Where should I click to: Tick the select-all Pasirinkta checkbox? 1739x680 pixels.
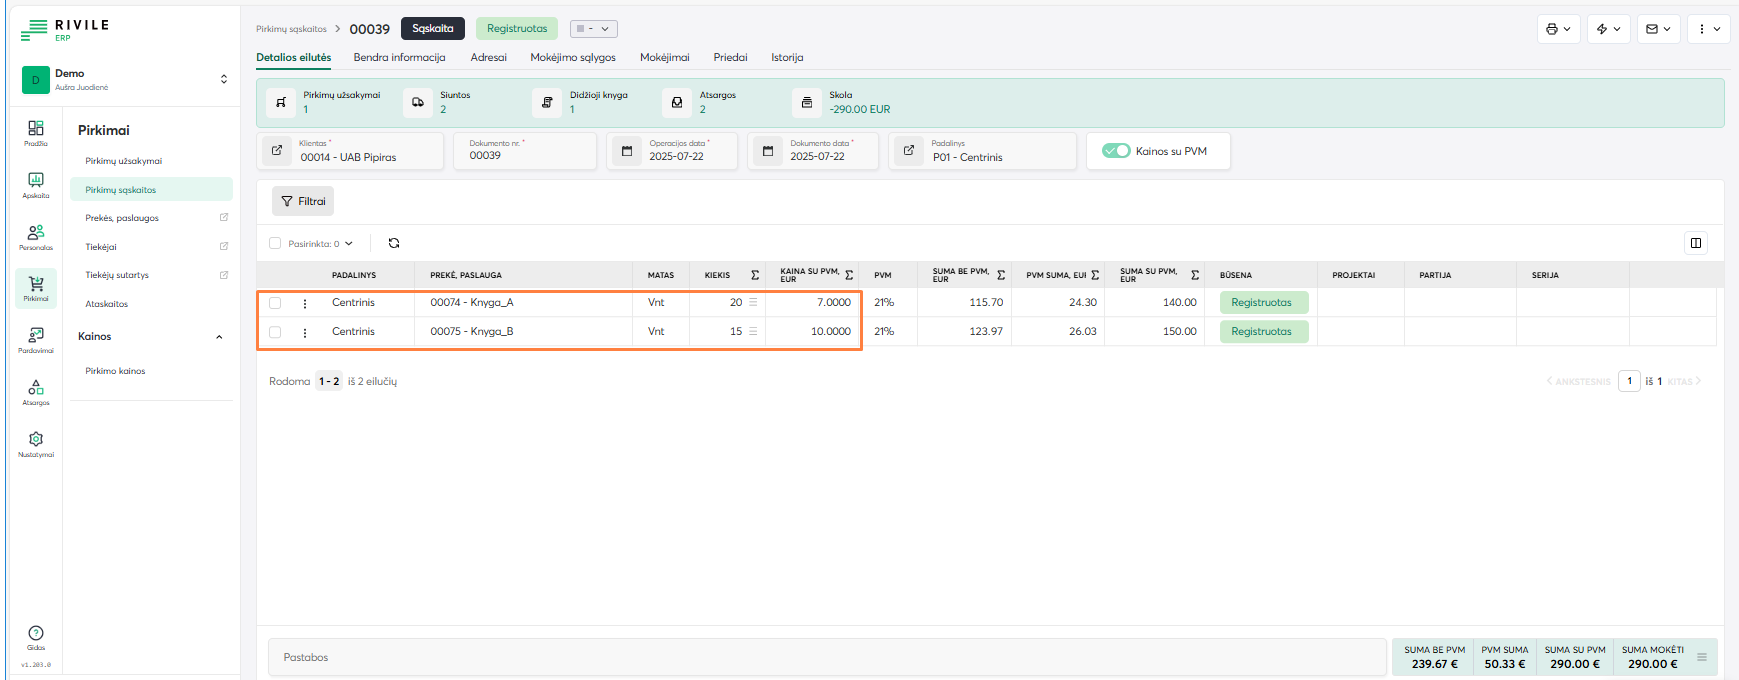275,243
